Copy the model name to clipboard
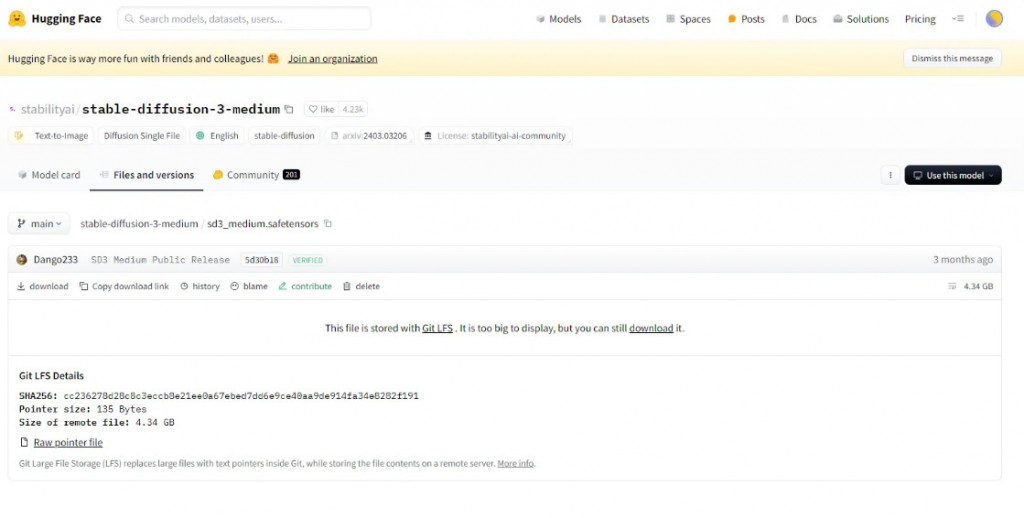The width and height of the screenshot is (1024, 518). 289,109
